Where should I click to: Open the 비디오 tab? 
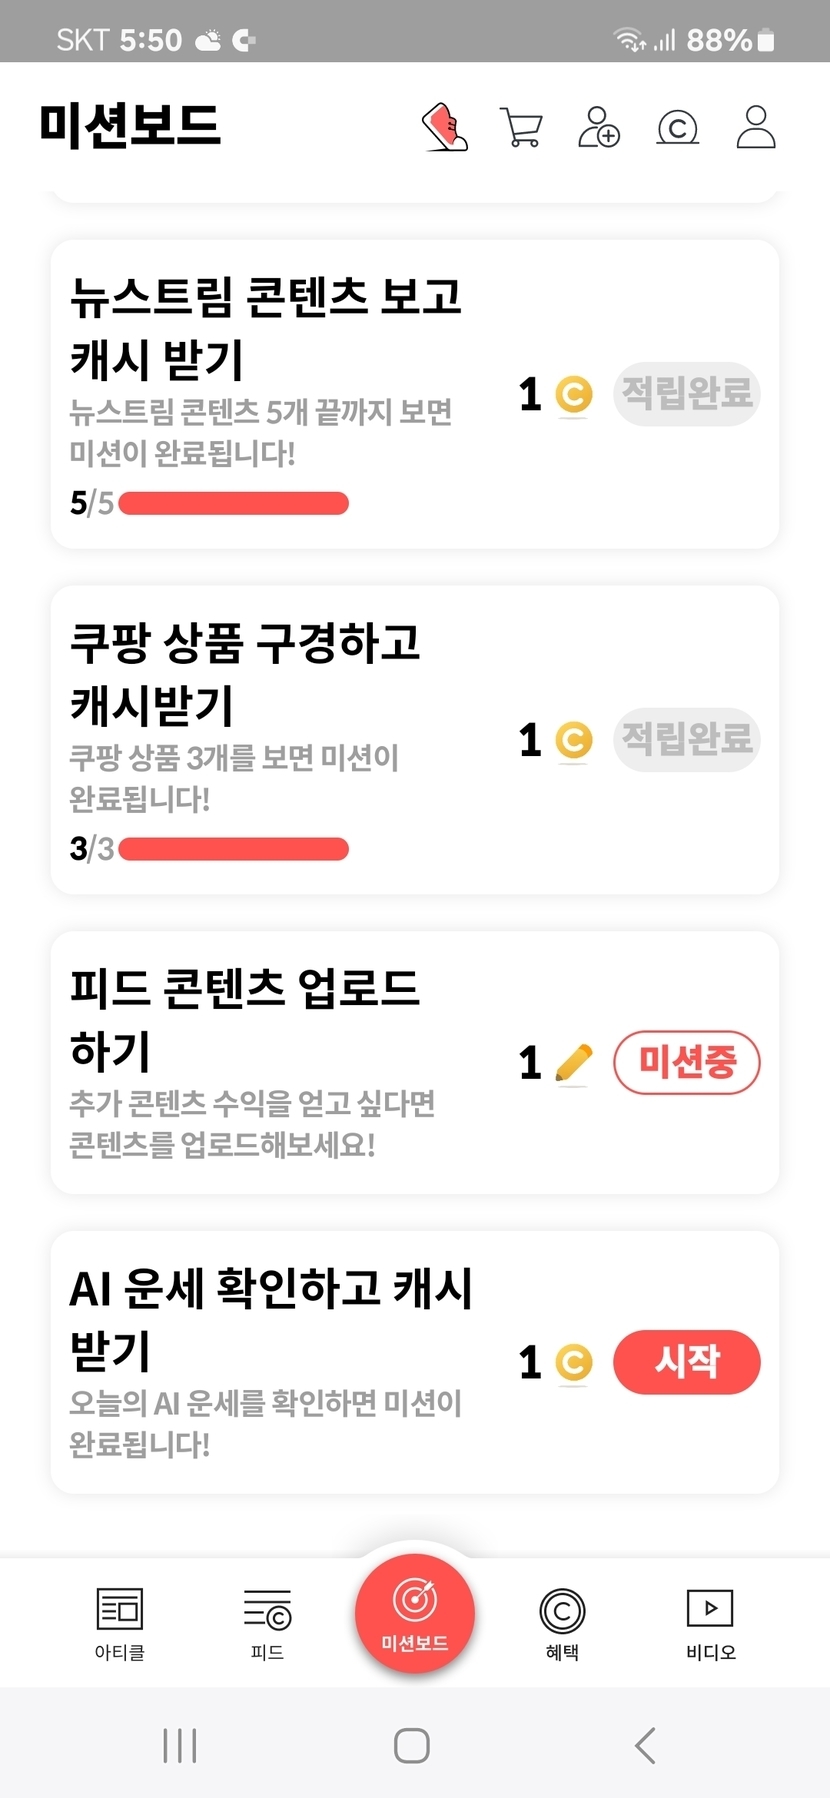coord(710,1621)
